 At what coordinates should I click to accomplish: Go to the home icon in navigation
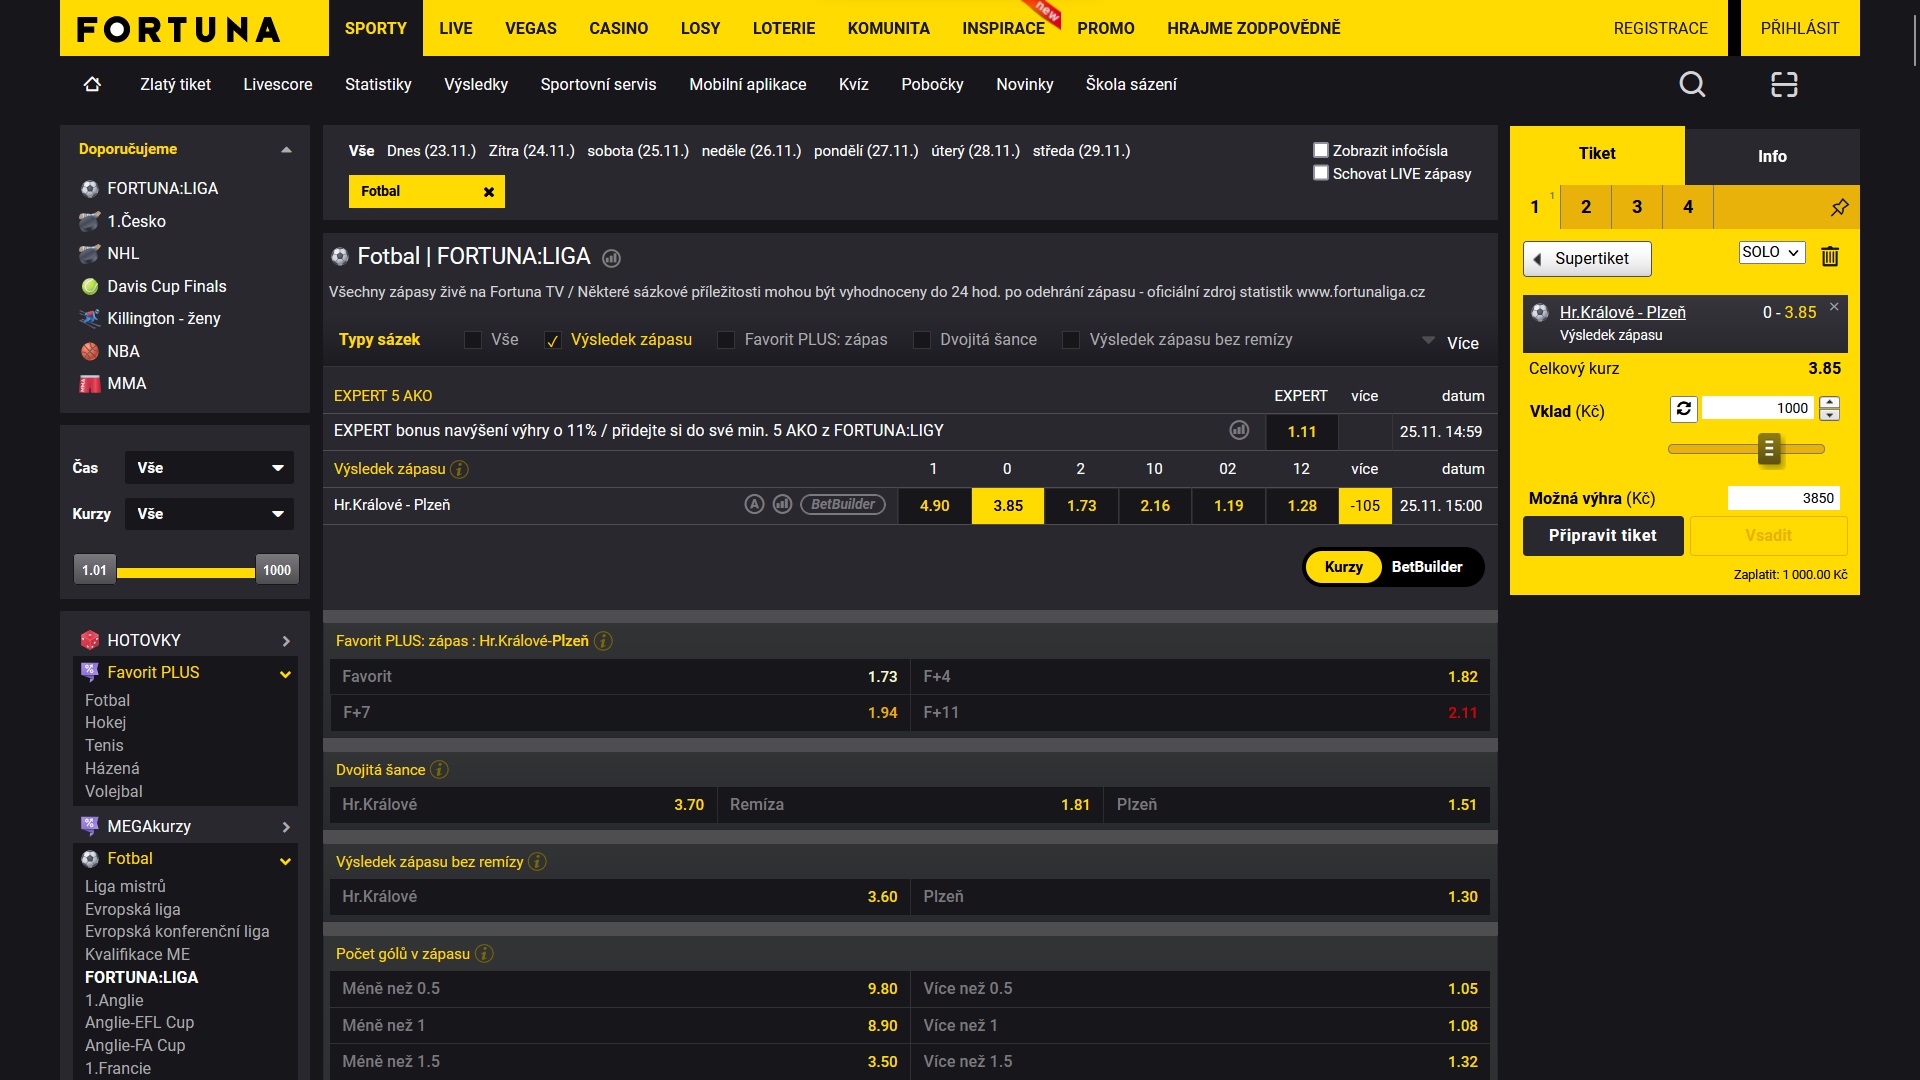point(92,84)
